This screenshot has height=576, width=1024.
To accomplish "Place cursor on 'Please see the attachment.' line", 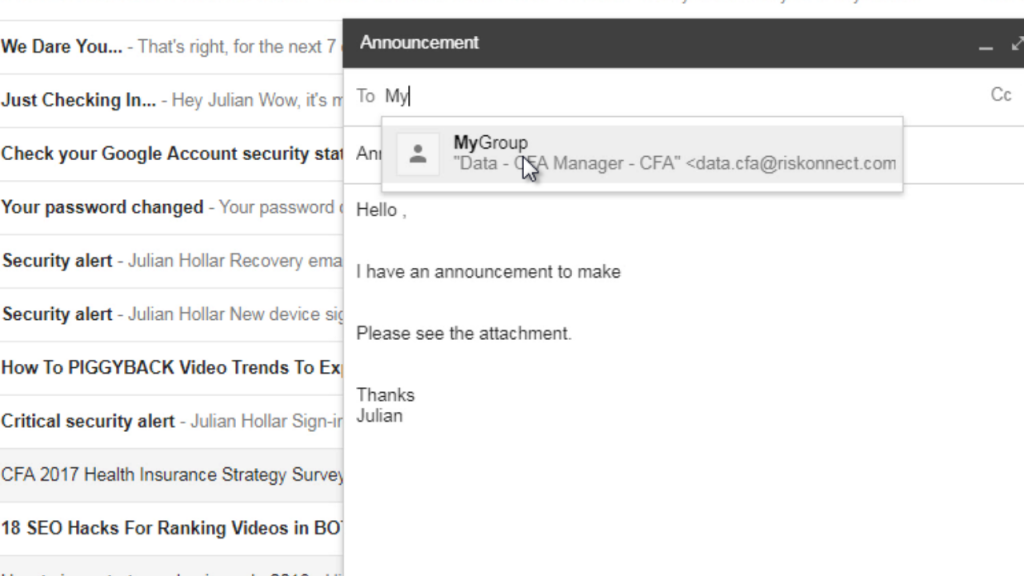I will (464, 334).
